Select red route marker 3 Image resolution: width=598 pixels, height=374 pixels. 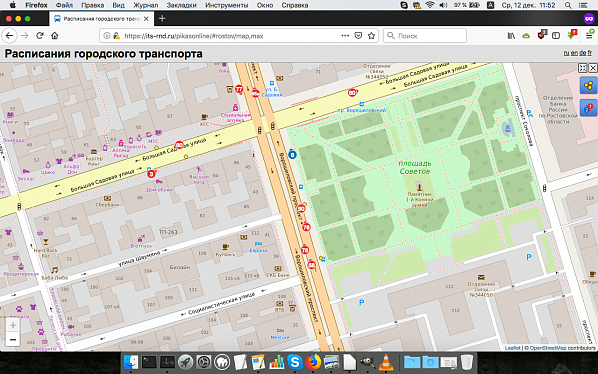(151, 174)
